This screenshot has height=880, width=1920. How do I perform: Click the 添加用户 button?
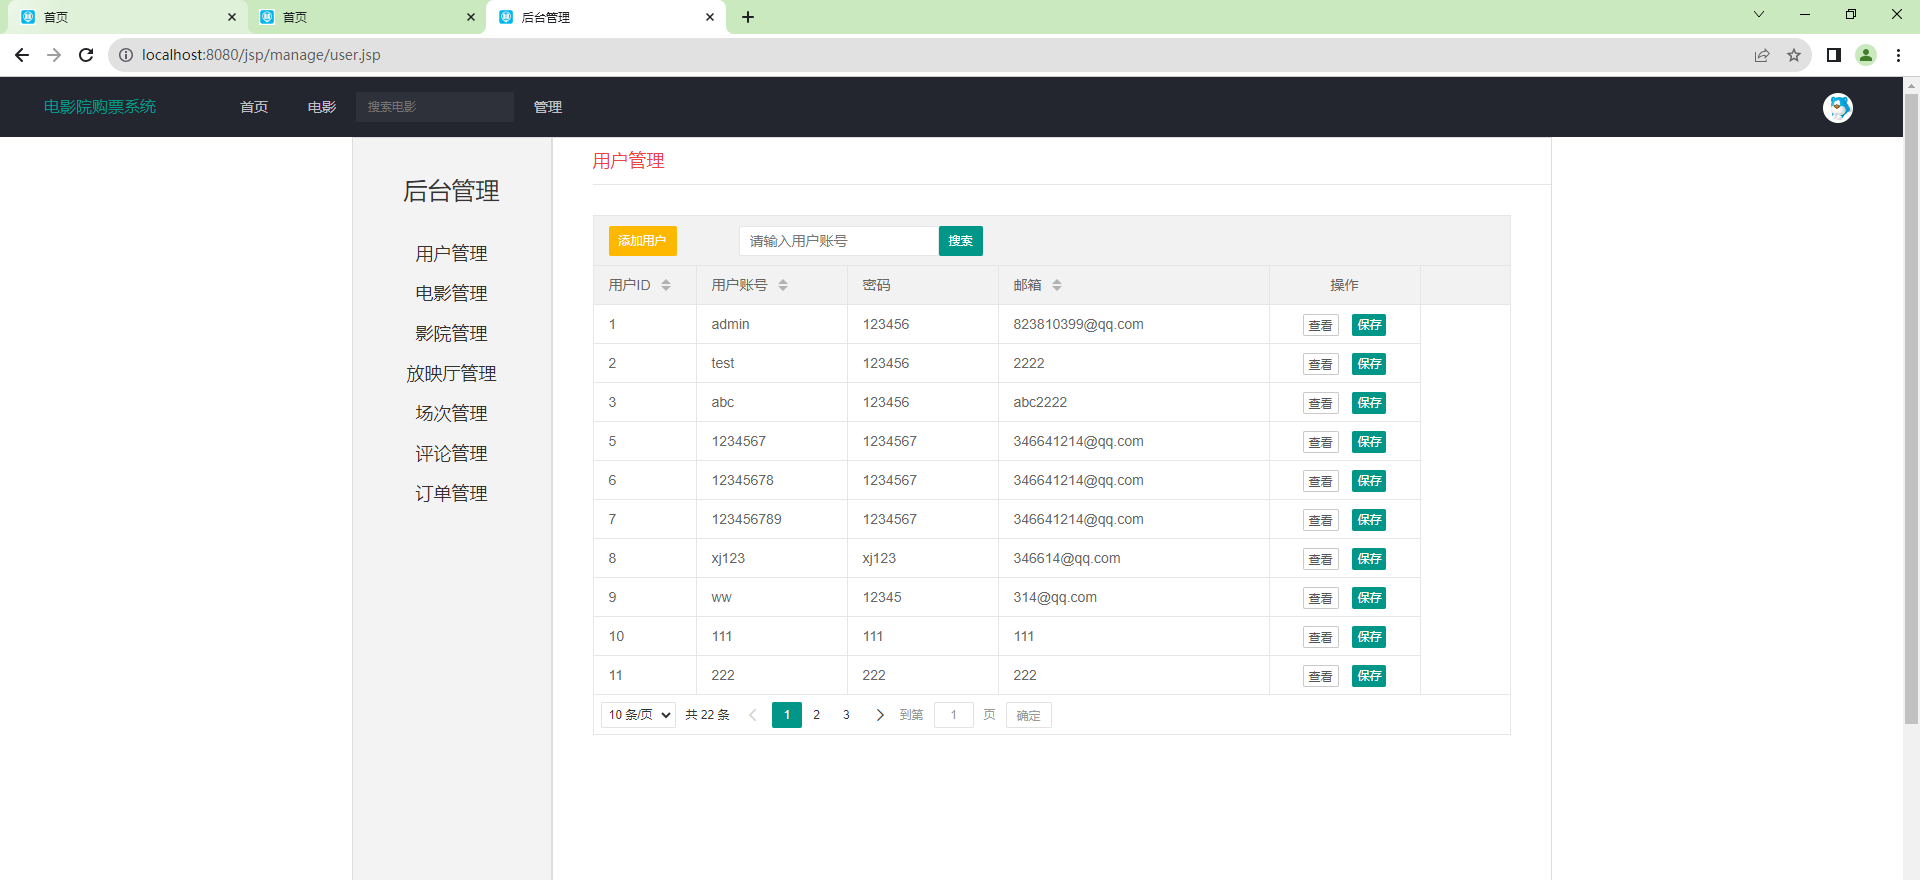[x=643, y=241]
